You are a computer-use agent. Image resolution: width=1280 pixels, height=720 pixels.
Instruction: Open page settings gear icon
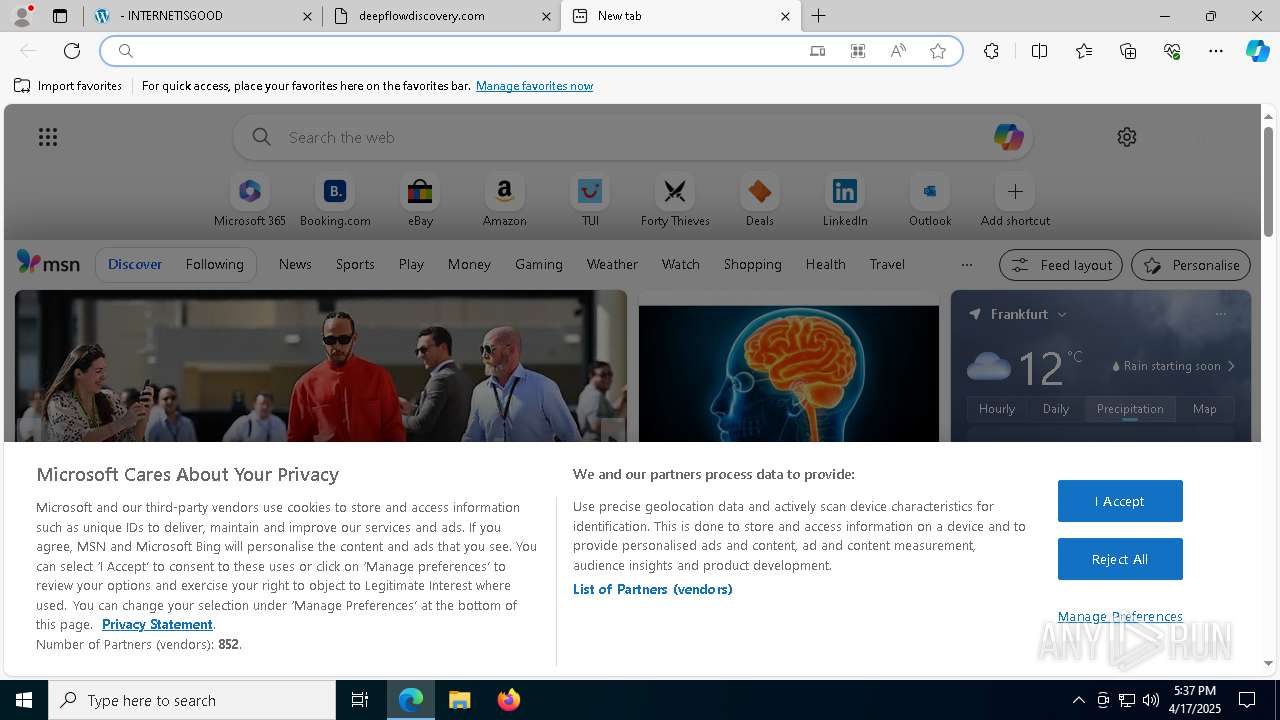tap(1127, 137)
